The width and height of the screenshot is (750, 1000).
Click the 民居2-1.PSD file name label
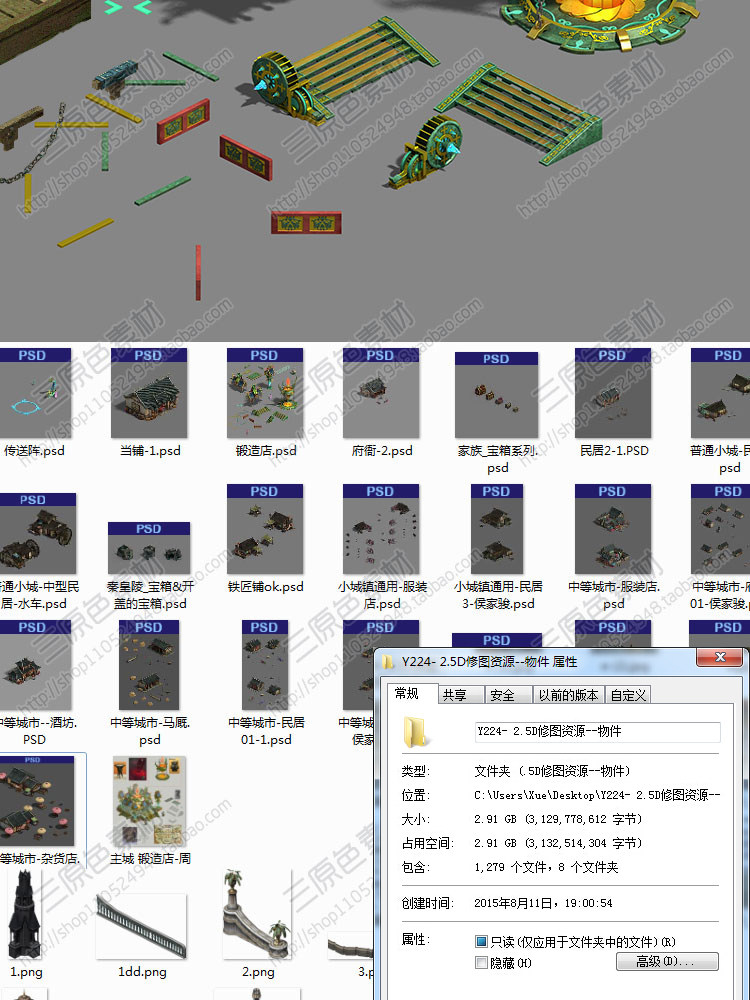[x=614, y=451]
